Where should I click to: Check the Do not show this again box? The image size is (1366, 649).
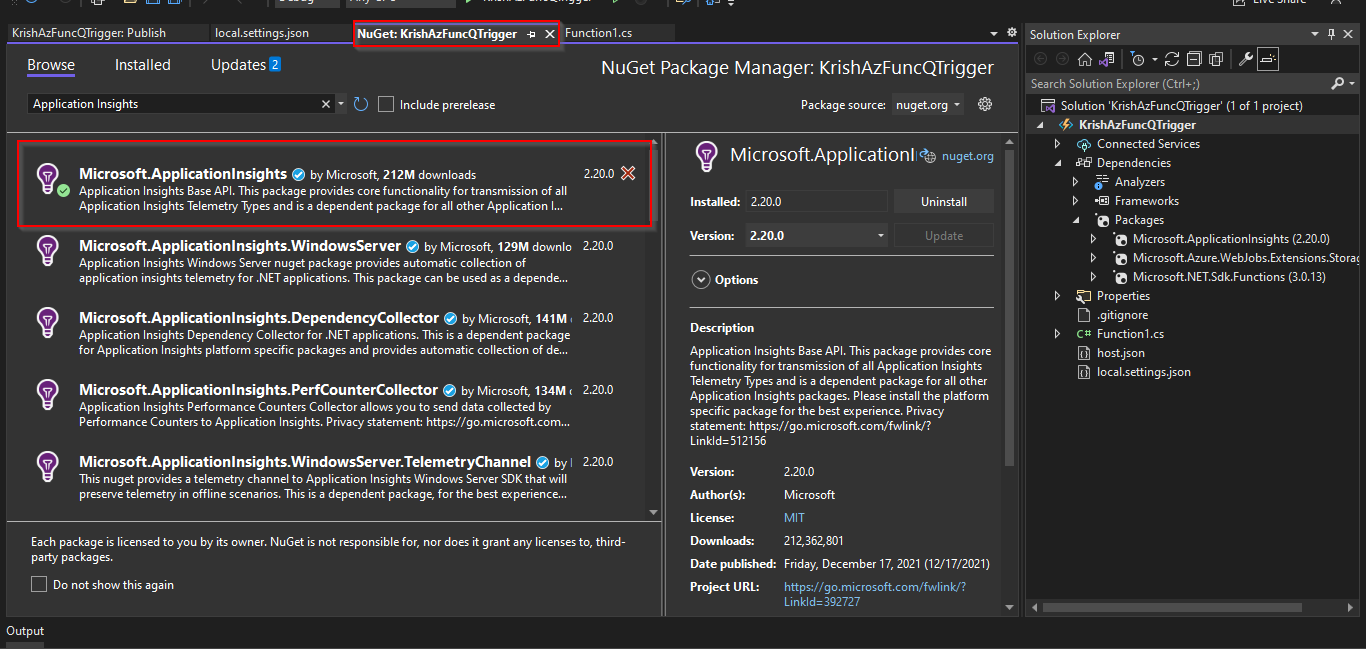point(39,584)
